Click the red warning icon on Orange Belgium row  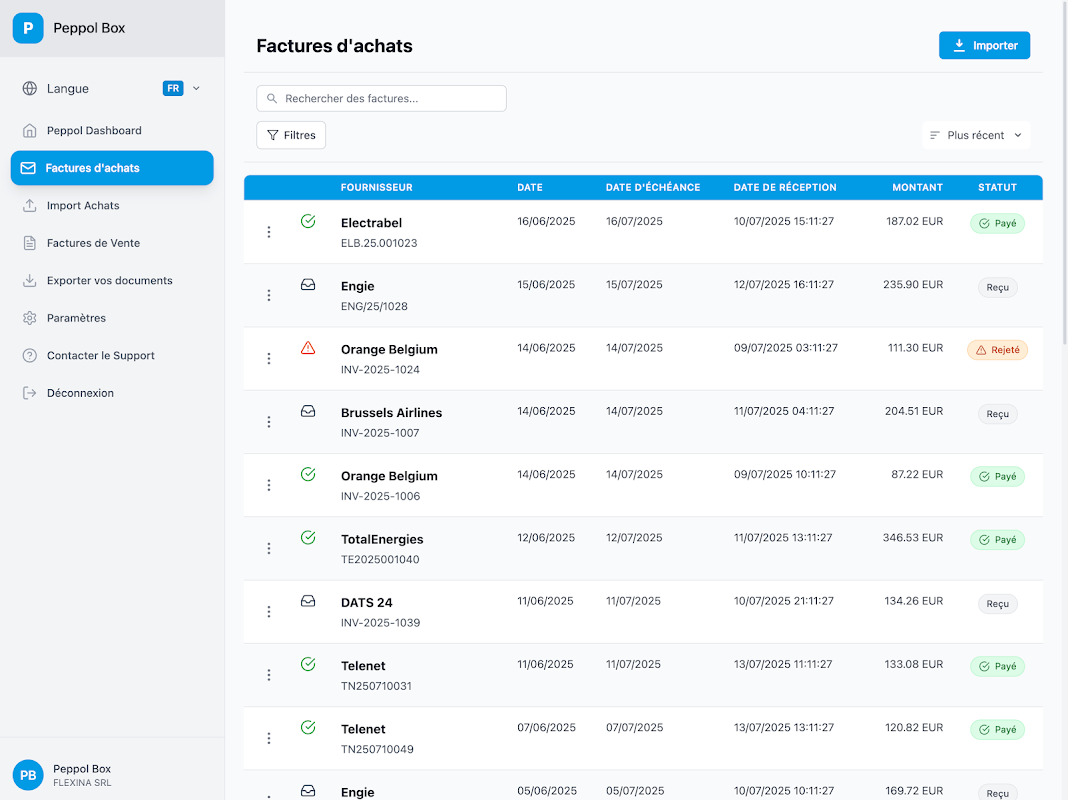click(x=308, y=348)
